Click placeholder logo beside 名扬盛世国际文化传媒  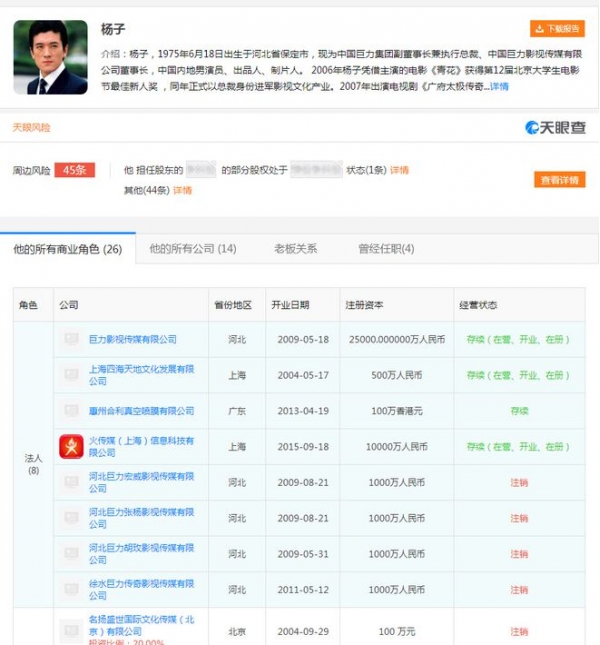click(71, 631)
